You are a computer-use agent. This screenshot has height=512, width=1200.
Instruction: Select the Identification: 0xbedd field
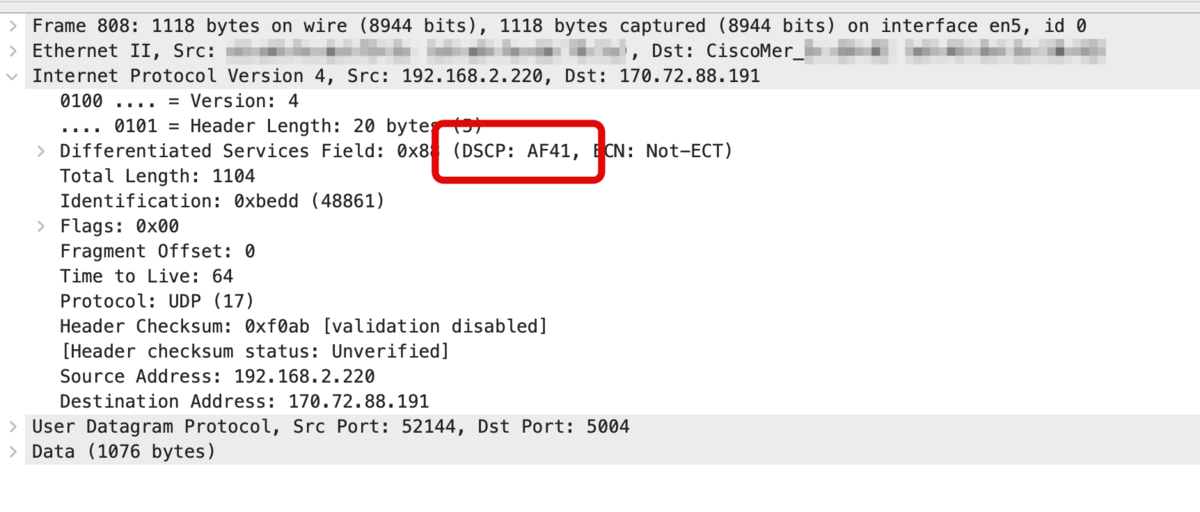(x=222, y=201)
